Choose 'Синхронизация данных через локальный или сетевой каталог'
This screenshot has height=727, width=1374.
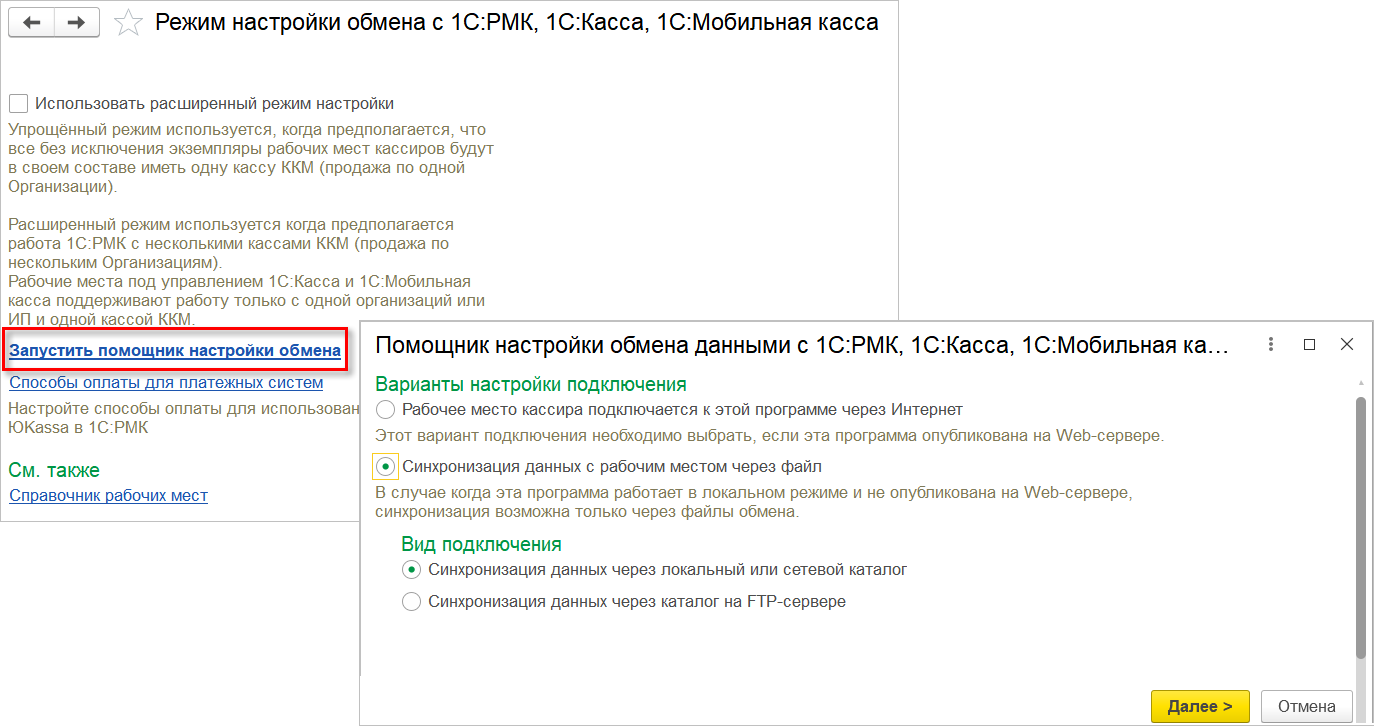click(411, 570)
